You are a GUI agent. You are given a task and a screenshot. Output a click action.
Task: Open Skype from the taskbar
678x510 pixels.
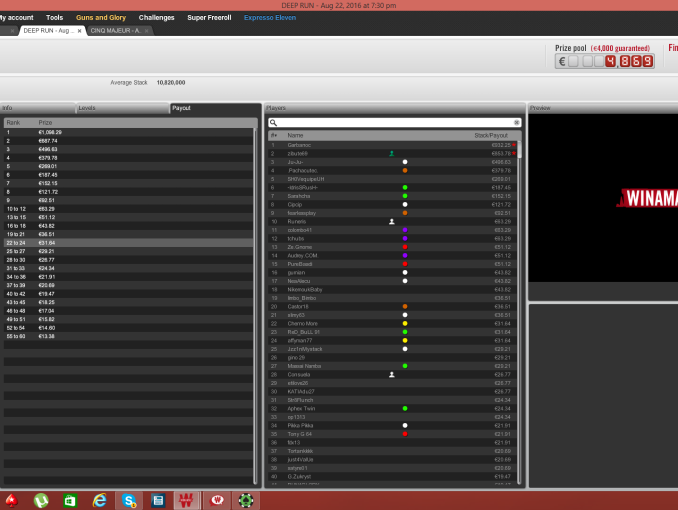[x=129, y=500]
